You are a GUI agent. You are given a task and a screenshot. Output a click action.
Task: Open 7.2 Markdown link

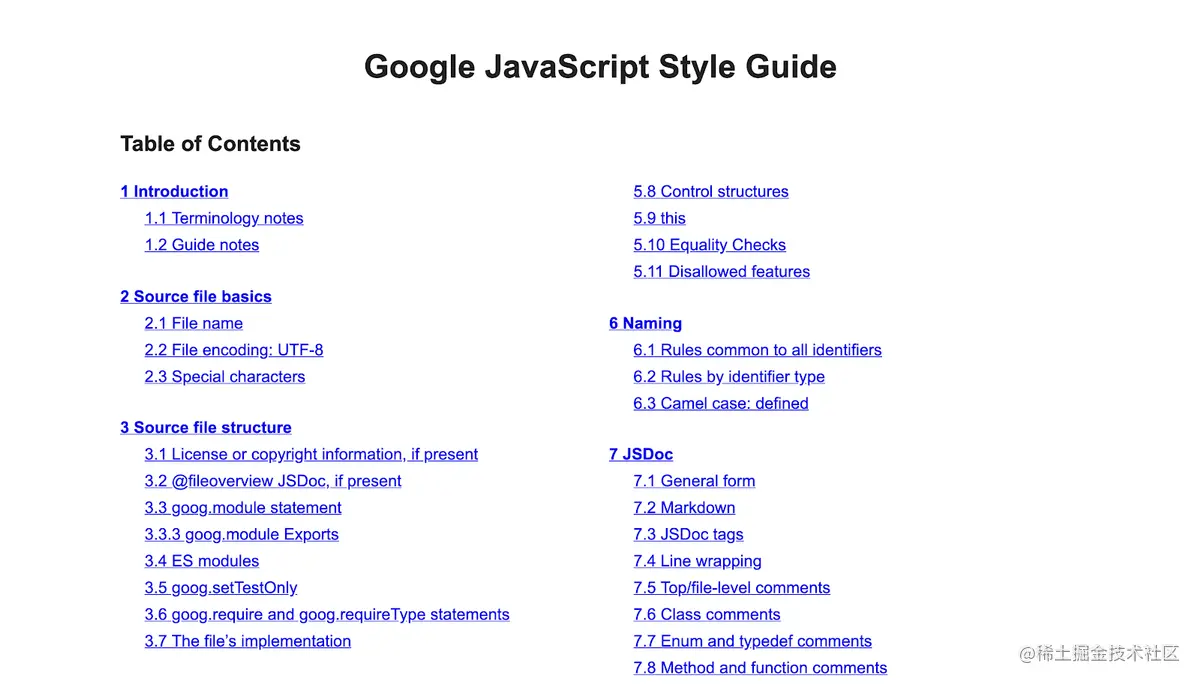(x=684, y=508)
